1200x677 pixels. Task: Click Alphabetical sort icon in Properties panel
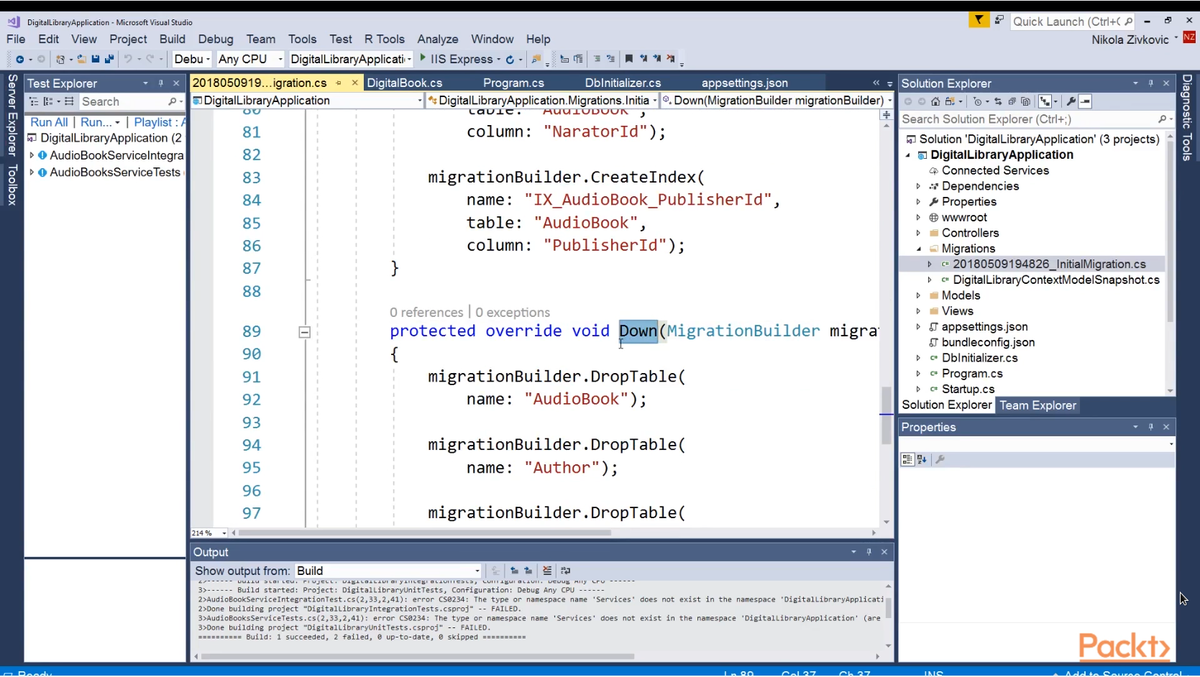(922, 459)
